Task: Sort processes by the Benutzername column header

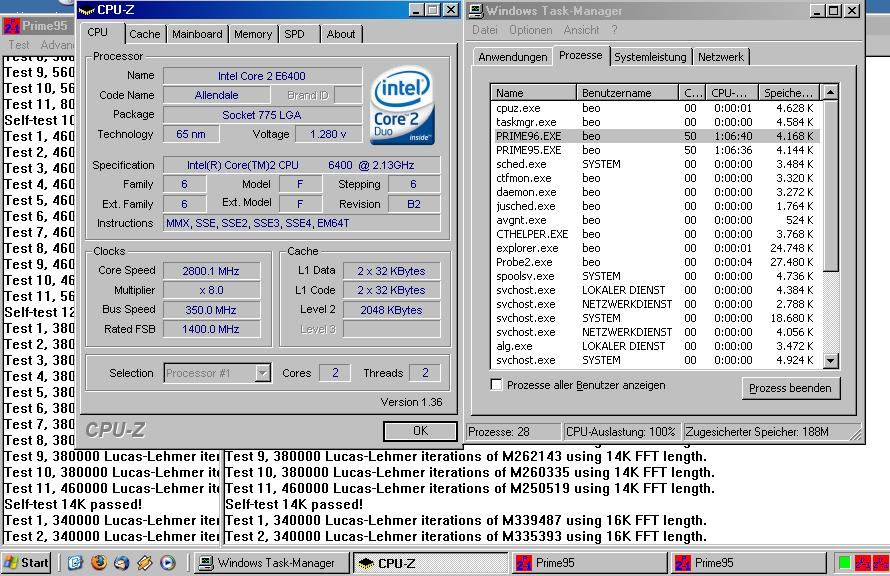Action: (x=627, y=93)
